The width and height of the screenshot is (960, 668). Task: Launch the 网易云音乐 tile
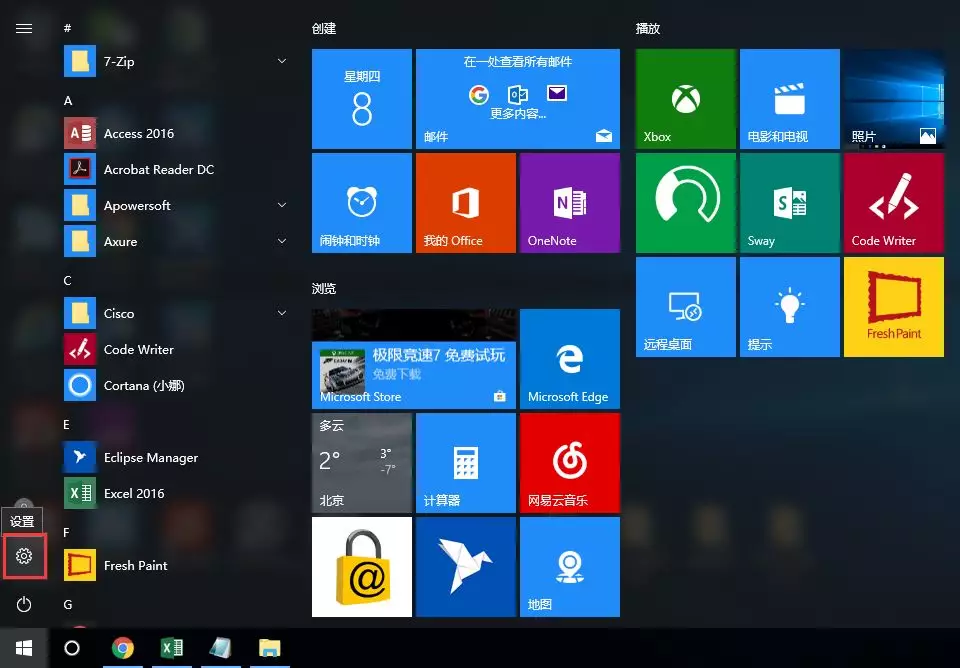pyautogui.click(x=569, y=462)
